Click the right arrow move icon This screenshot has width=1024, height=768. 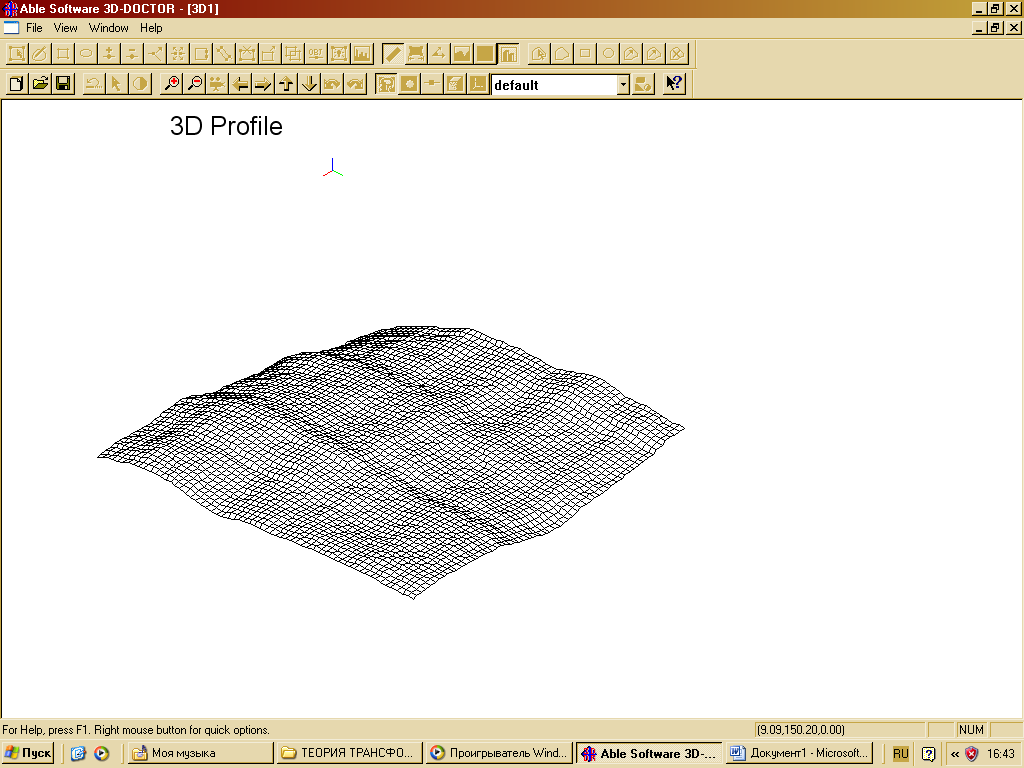coord(263,84)
